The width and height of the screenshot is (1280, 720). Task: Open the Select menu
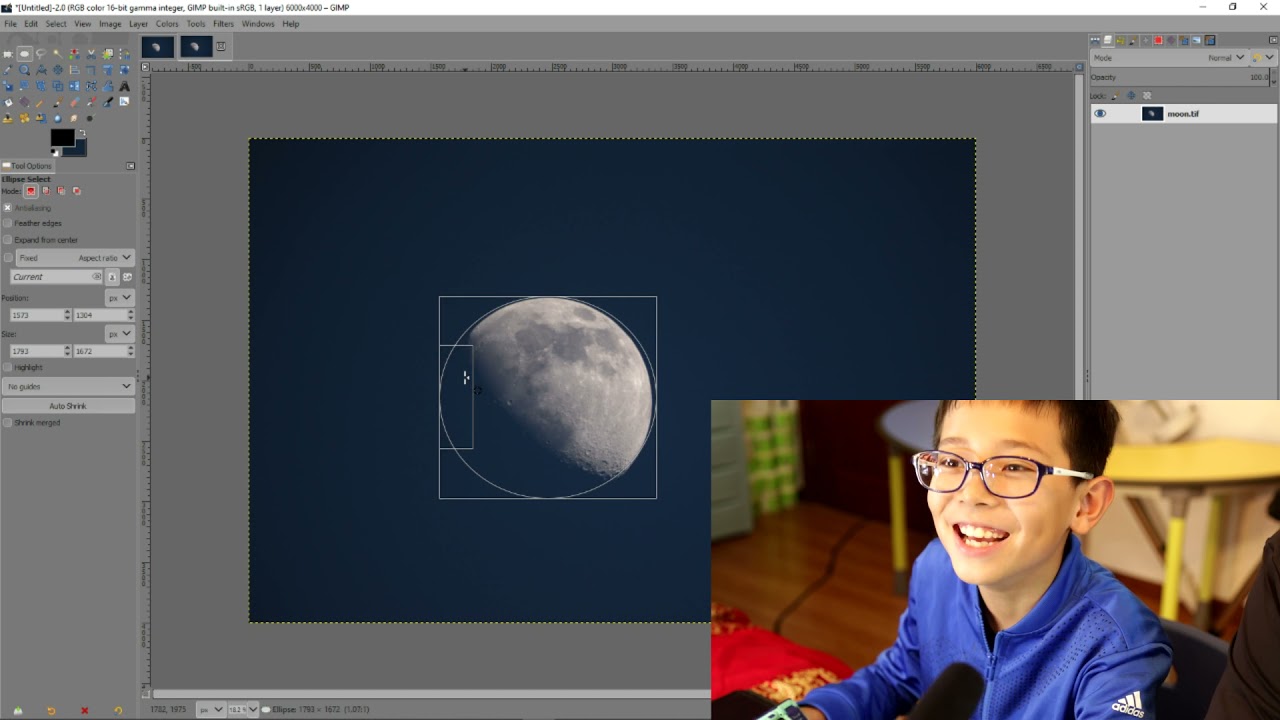pos(56,23)
